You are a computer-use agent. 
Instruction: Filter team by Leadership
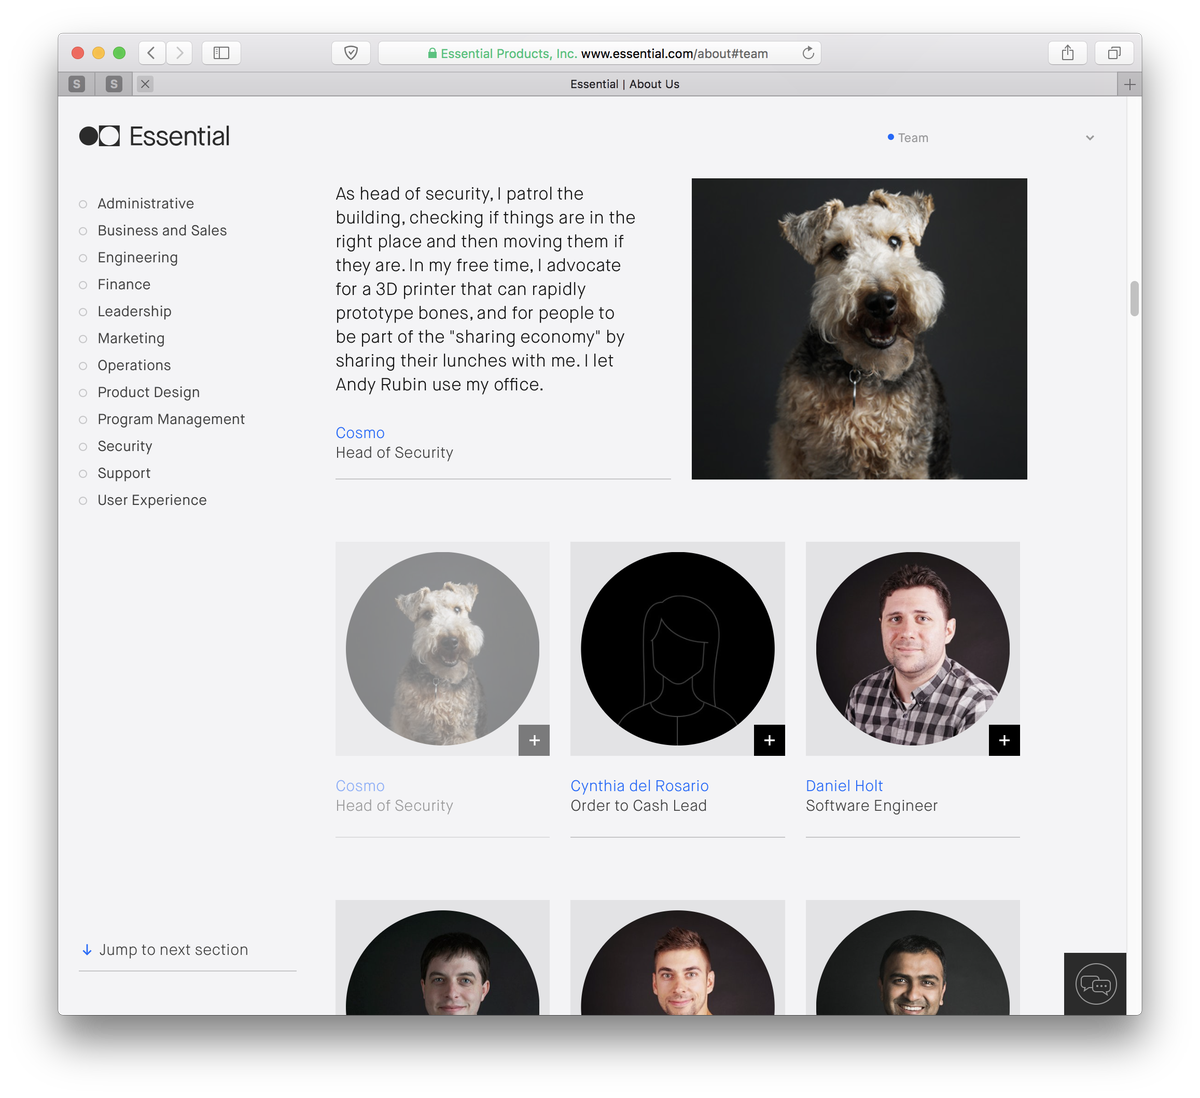click(x=135, y=311)
